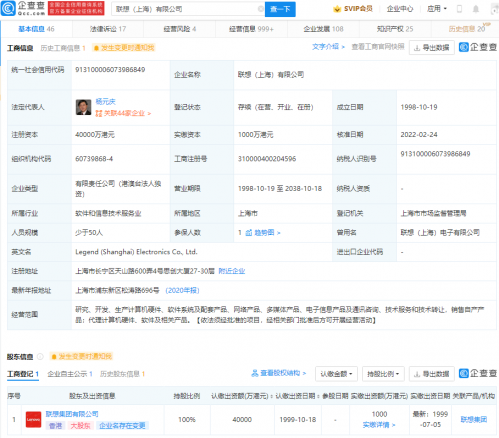This screenshot has height=438, width=499.
Task: Select 工商登记 shareholder tab
Action: click(23, 374)
